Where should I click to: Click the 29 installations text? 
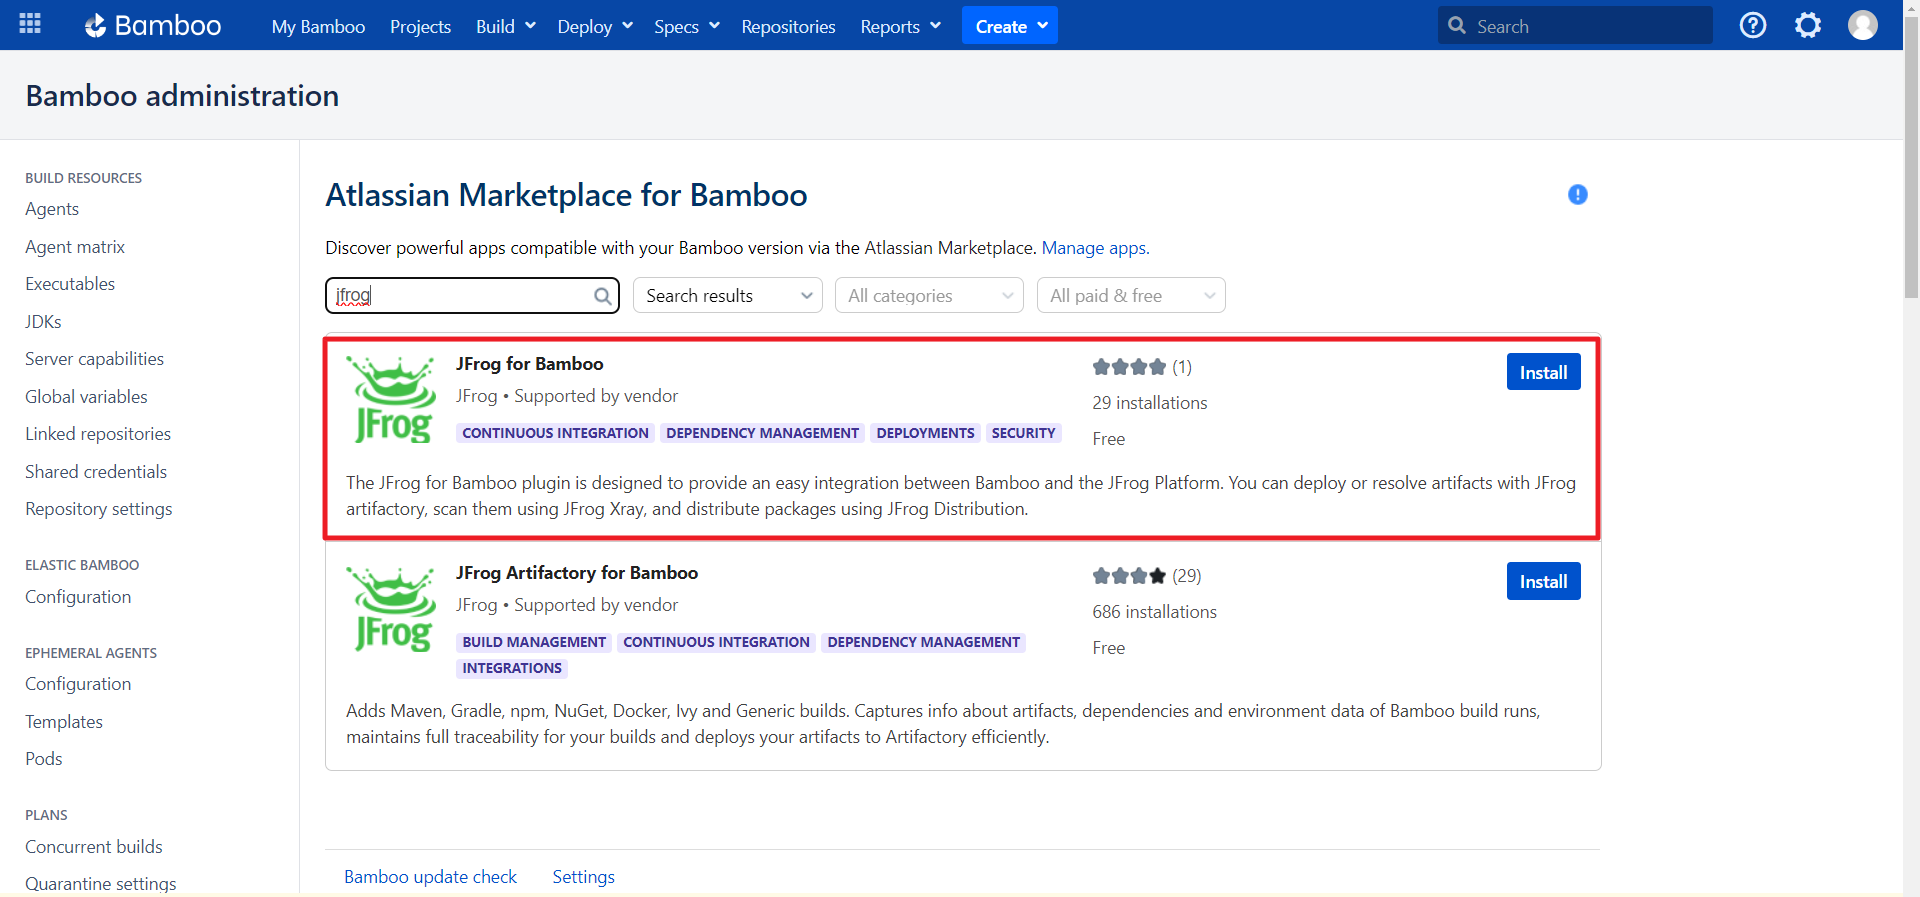pyautogui.click(x=1150, y=403)
